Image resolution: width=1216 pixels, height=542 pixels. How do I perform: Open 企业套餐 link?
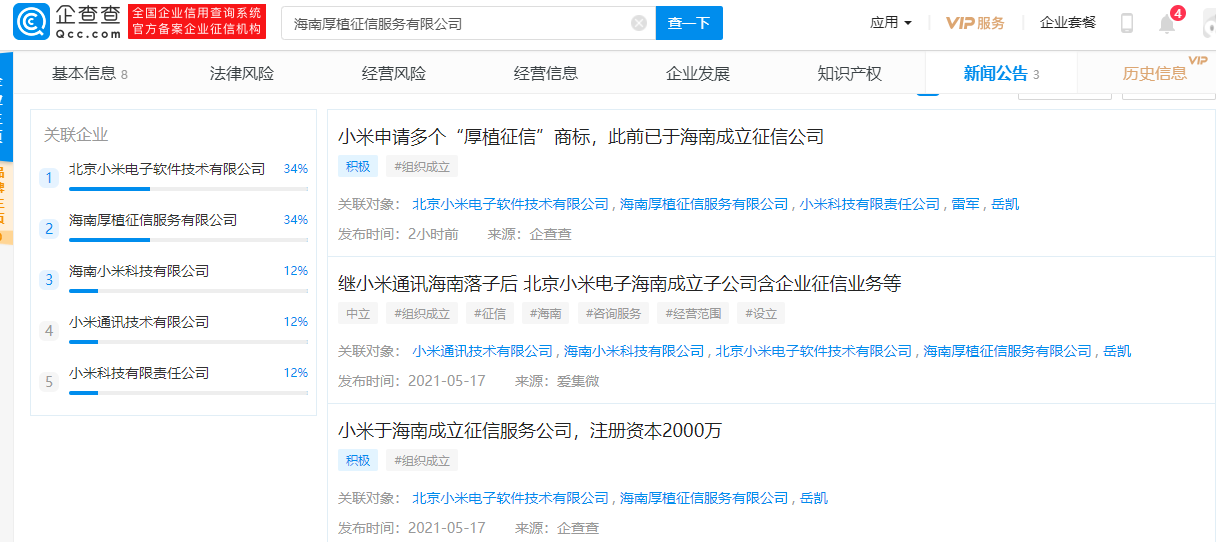pos(1068,23)
